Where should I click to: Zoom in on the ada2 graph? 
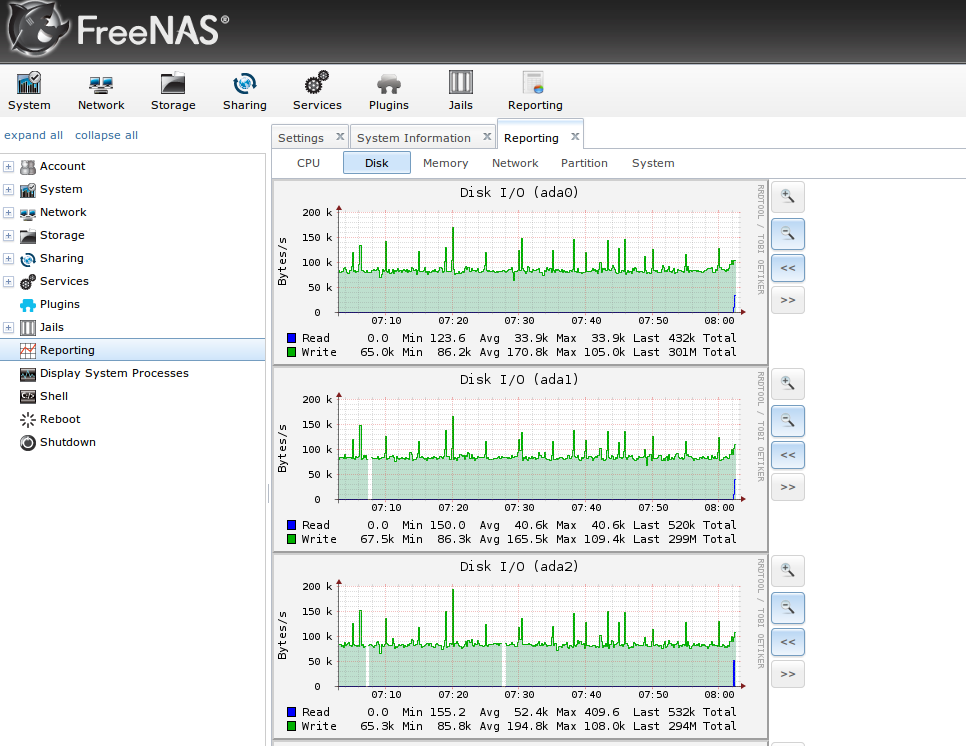[788, 571]
